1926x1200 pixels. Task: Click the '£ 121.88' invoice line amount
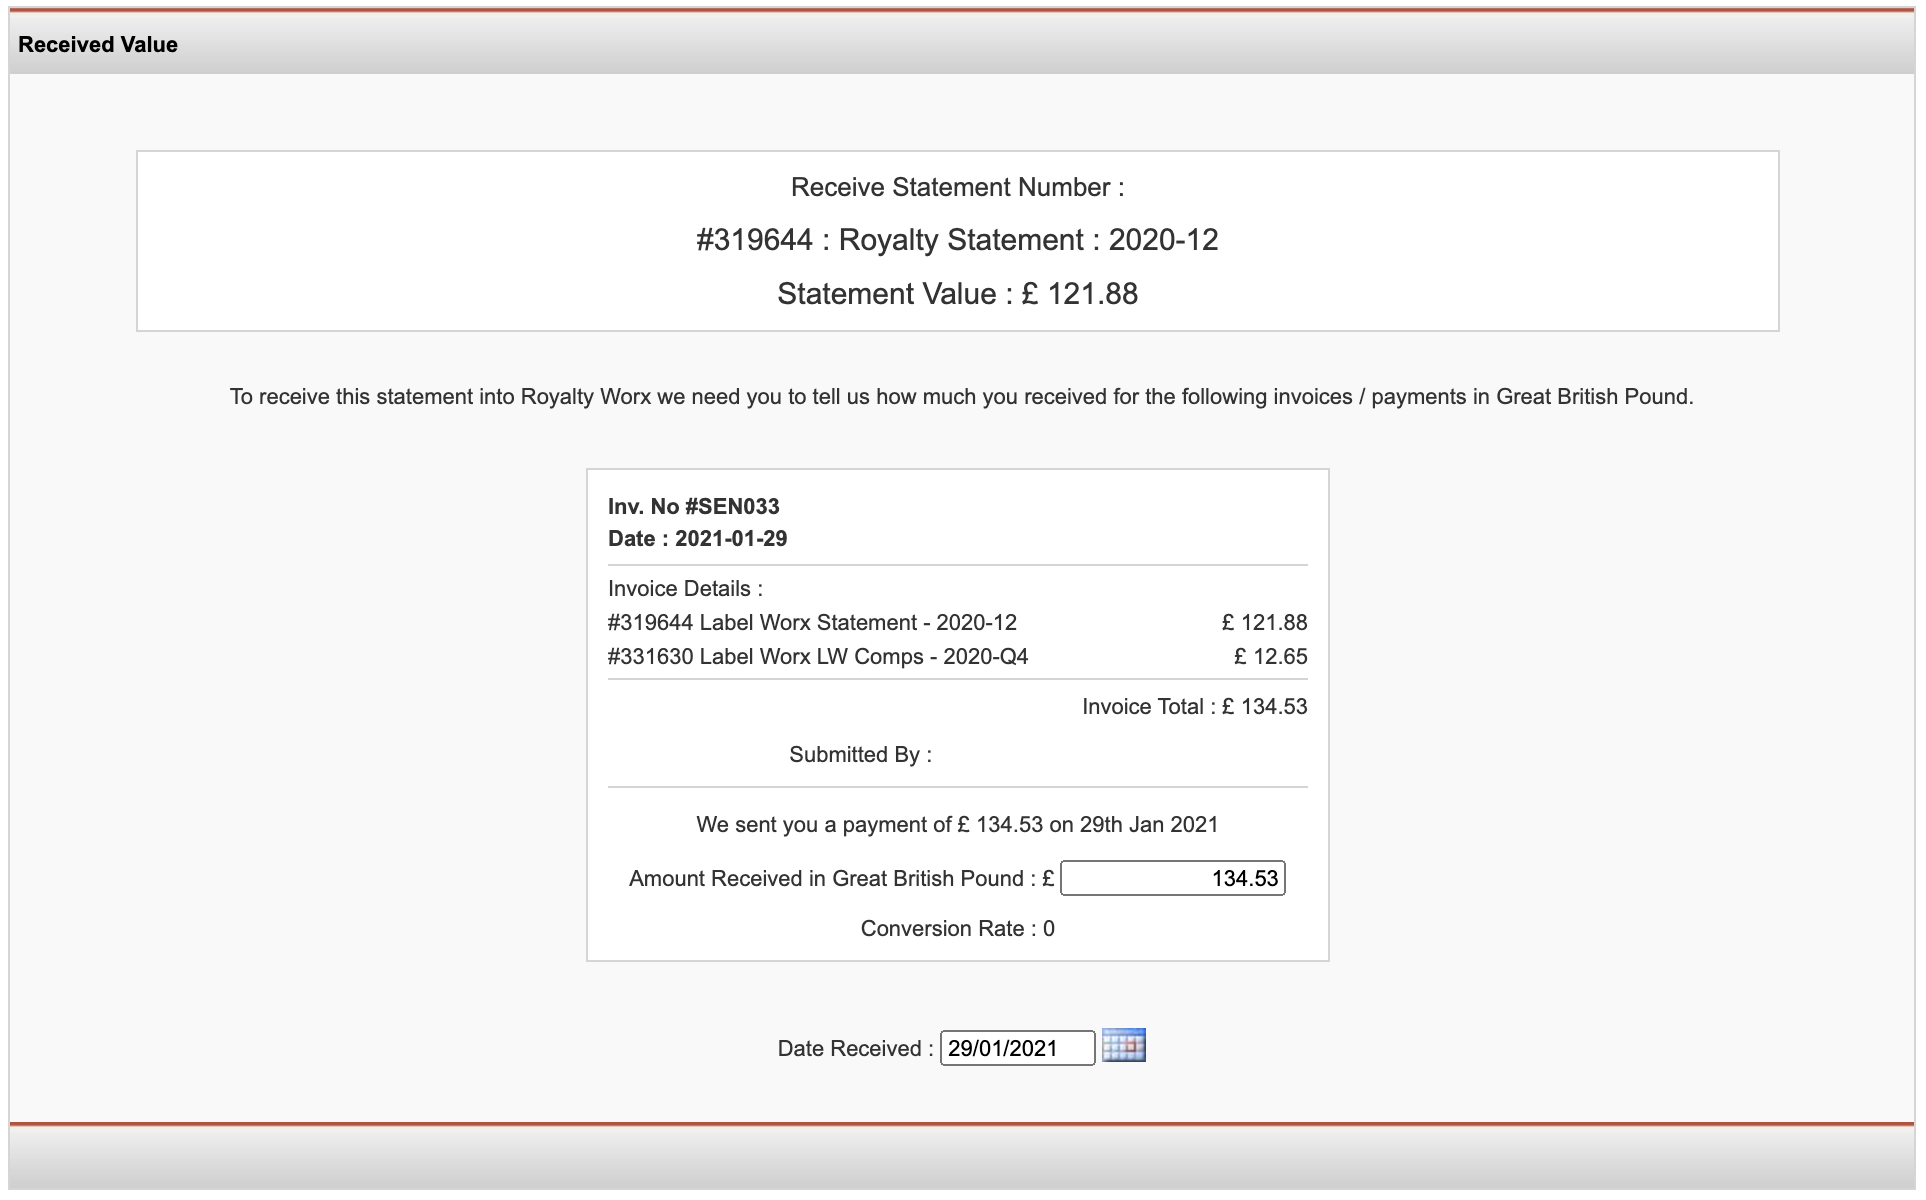[1264, 623]
